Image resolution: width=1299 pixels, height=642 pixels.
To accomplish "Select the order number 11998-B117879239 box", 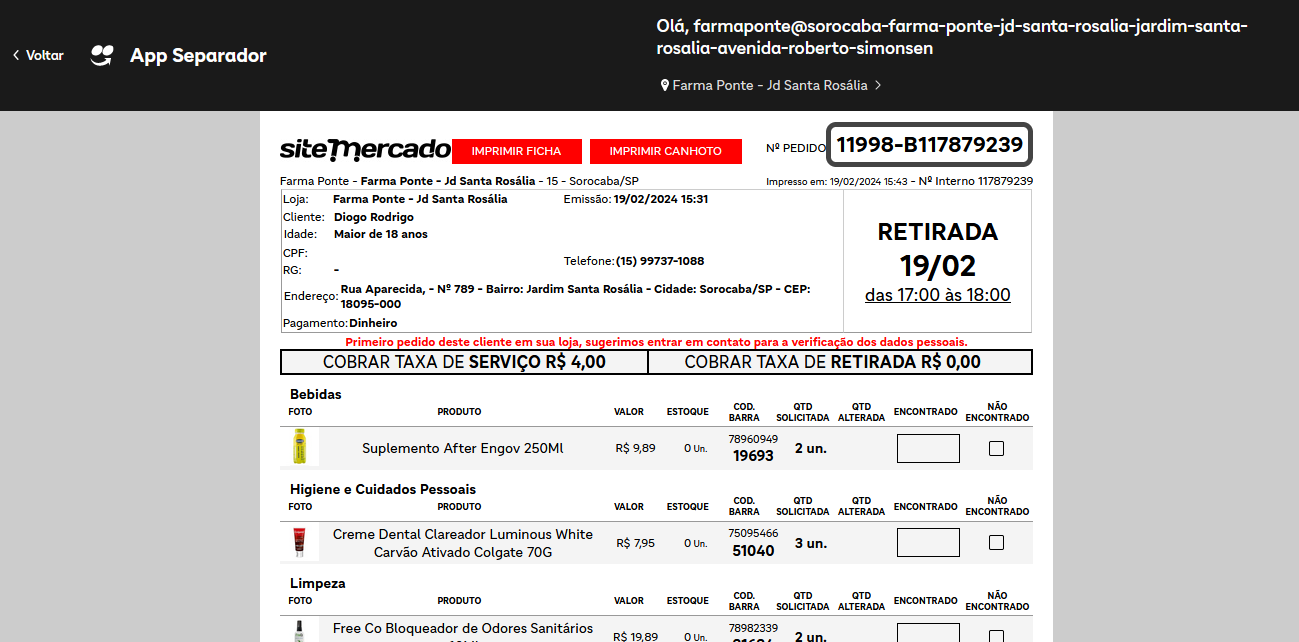I will [929, 145].
